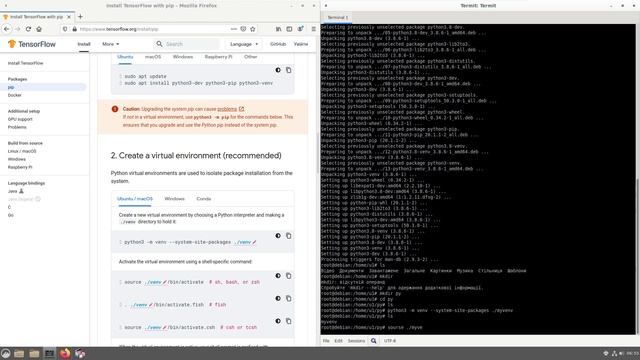The height and width of the screenshot is (360, 640).
Task: Switch to the macOS tab
Action: [153, 57]
